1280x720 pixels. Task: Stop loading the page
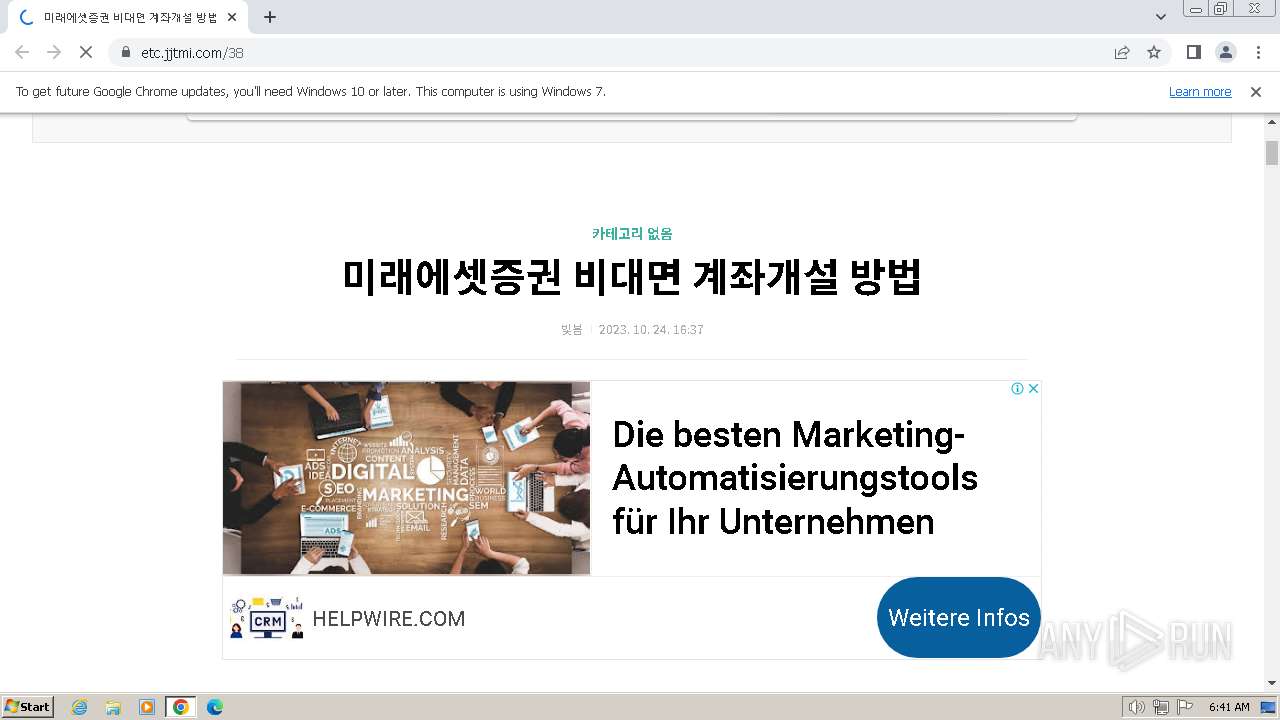point(85,52)
